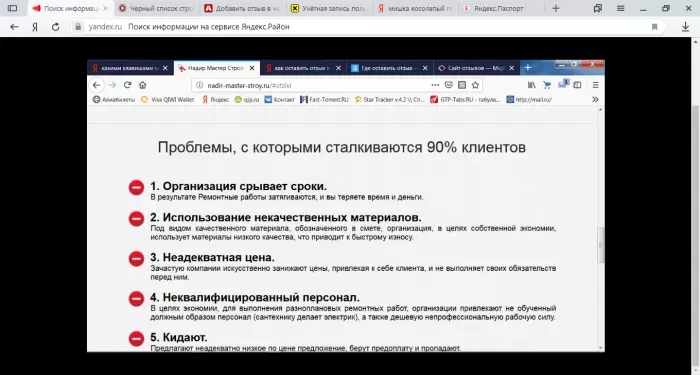This screenshot has width=700, height=375.
Task: Click Firefox back arrow in the inner window
Action: [x=96, y=85]
